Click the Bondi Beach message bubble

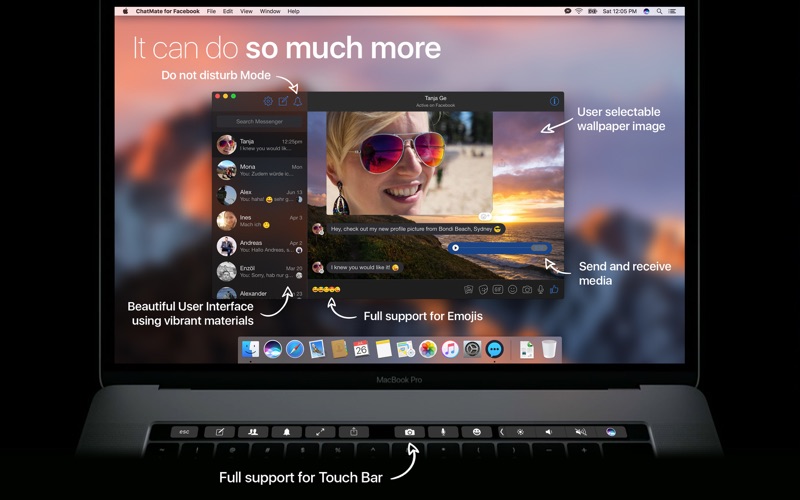[x=416, y=229]
